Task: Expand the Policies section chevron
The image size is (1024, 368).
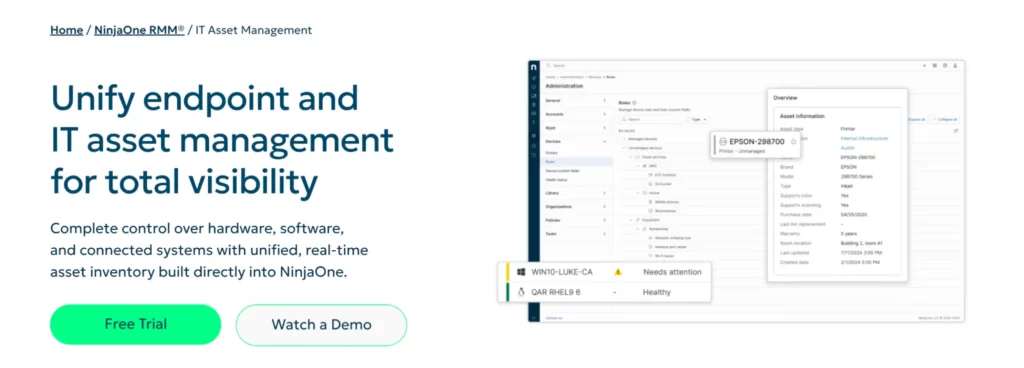Action: [604, 220]
